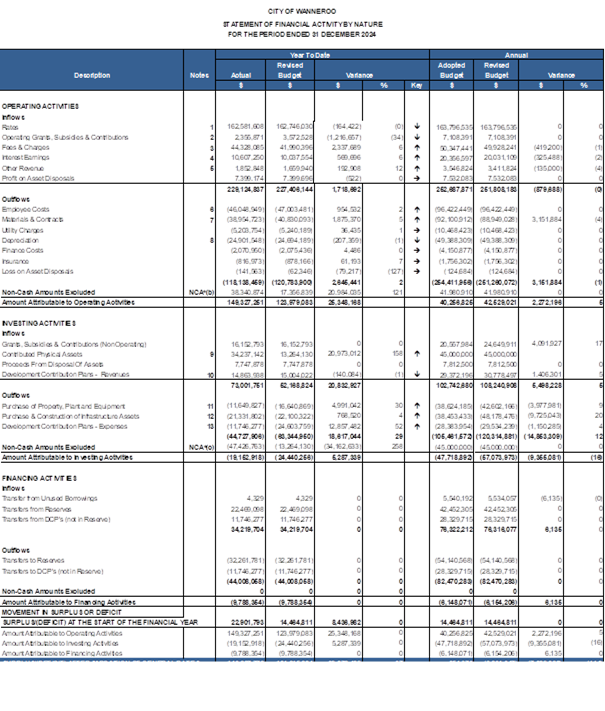Click the Key arrow icon in the Depreciation row
The height and width of the screenshot is (711, 605).
click(x=417, y=239)
